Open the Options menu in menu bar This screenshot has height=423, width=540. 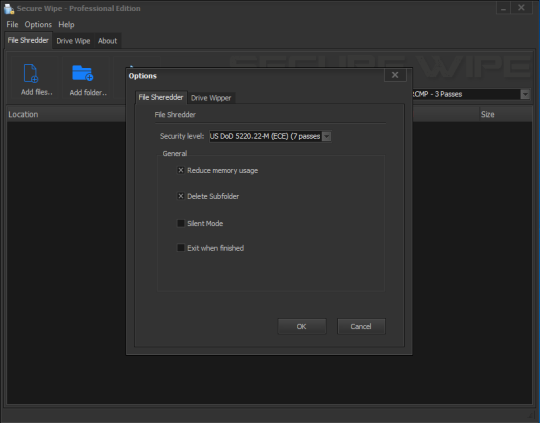point(38,24)
